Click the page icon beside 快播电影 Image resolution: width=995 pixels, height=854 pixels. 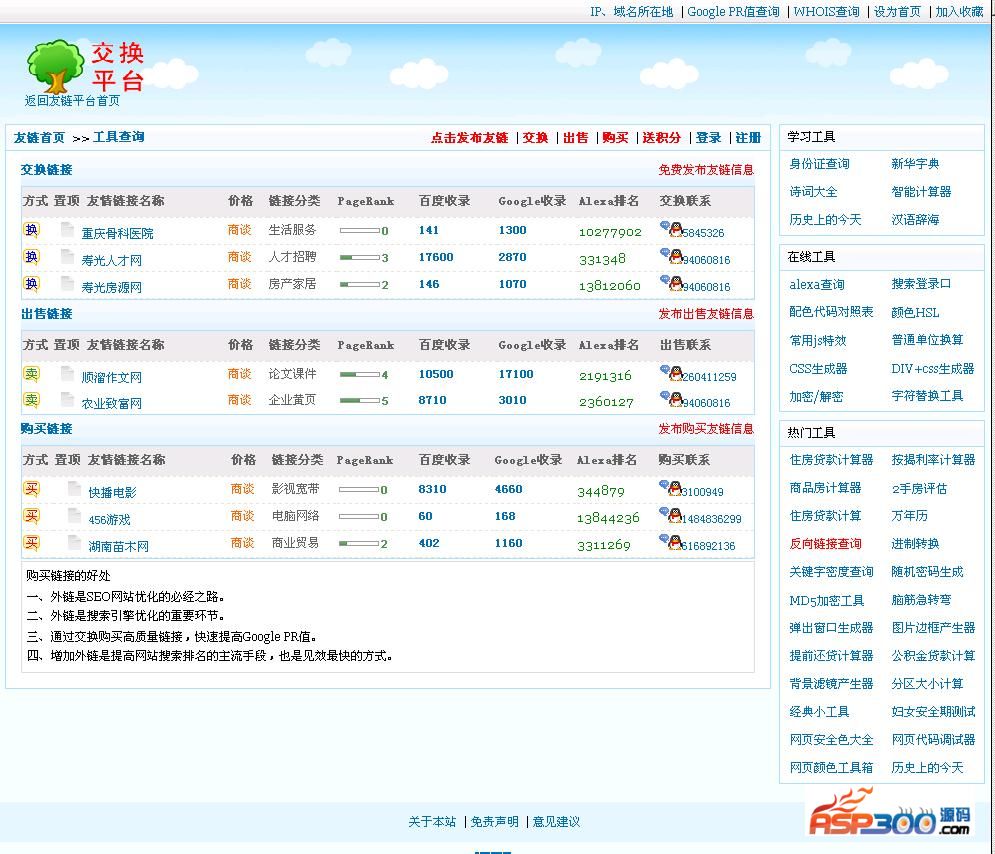pos(74,488)
